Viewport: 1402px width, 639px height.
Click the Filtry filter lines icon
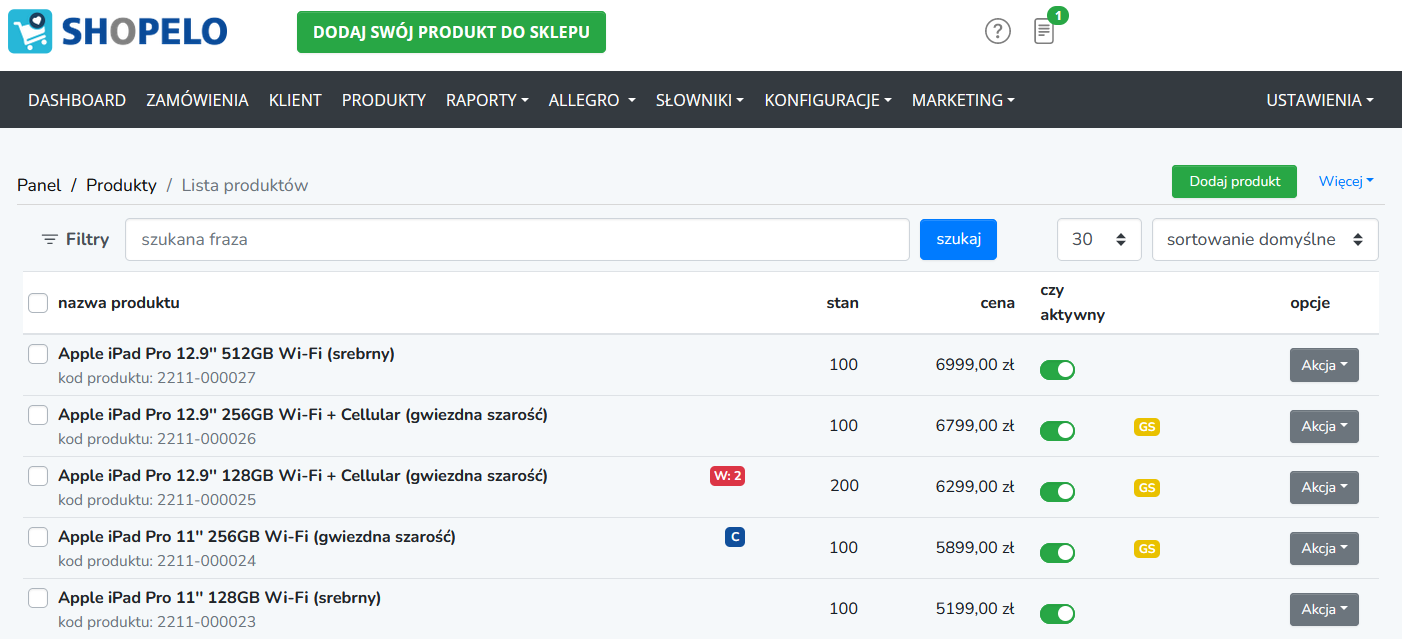(50, 240)
